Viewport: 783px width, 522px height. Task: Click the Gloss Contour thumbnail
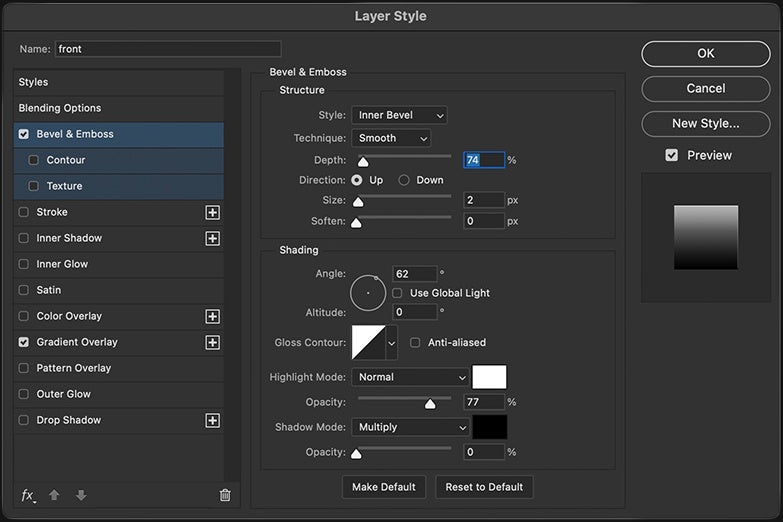[369, 343]
